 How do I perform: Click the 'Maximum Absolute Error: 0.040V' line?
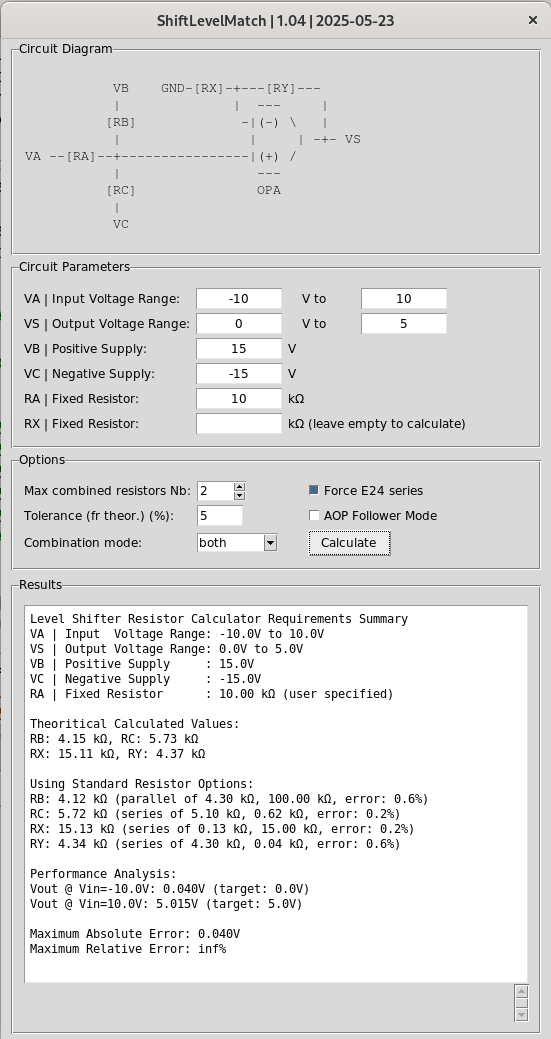135,934
